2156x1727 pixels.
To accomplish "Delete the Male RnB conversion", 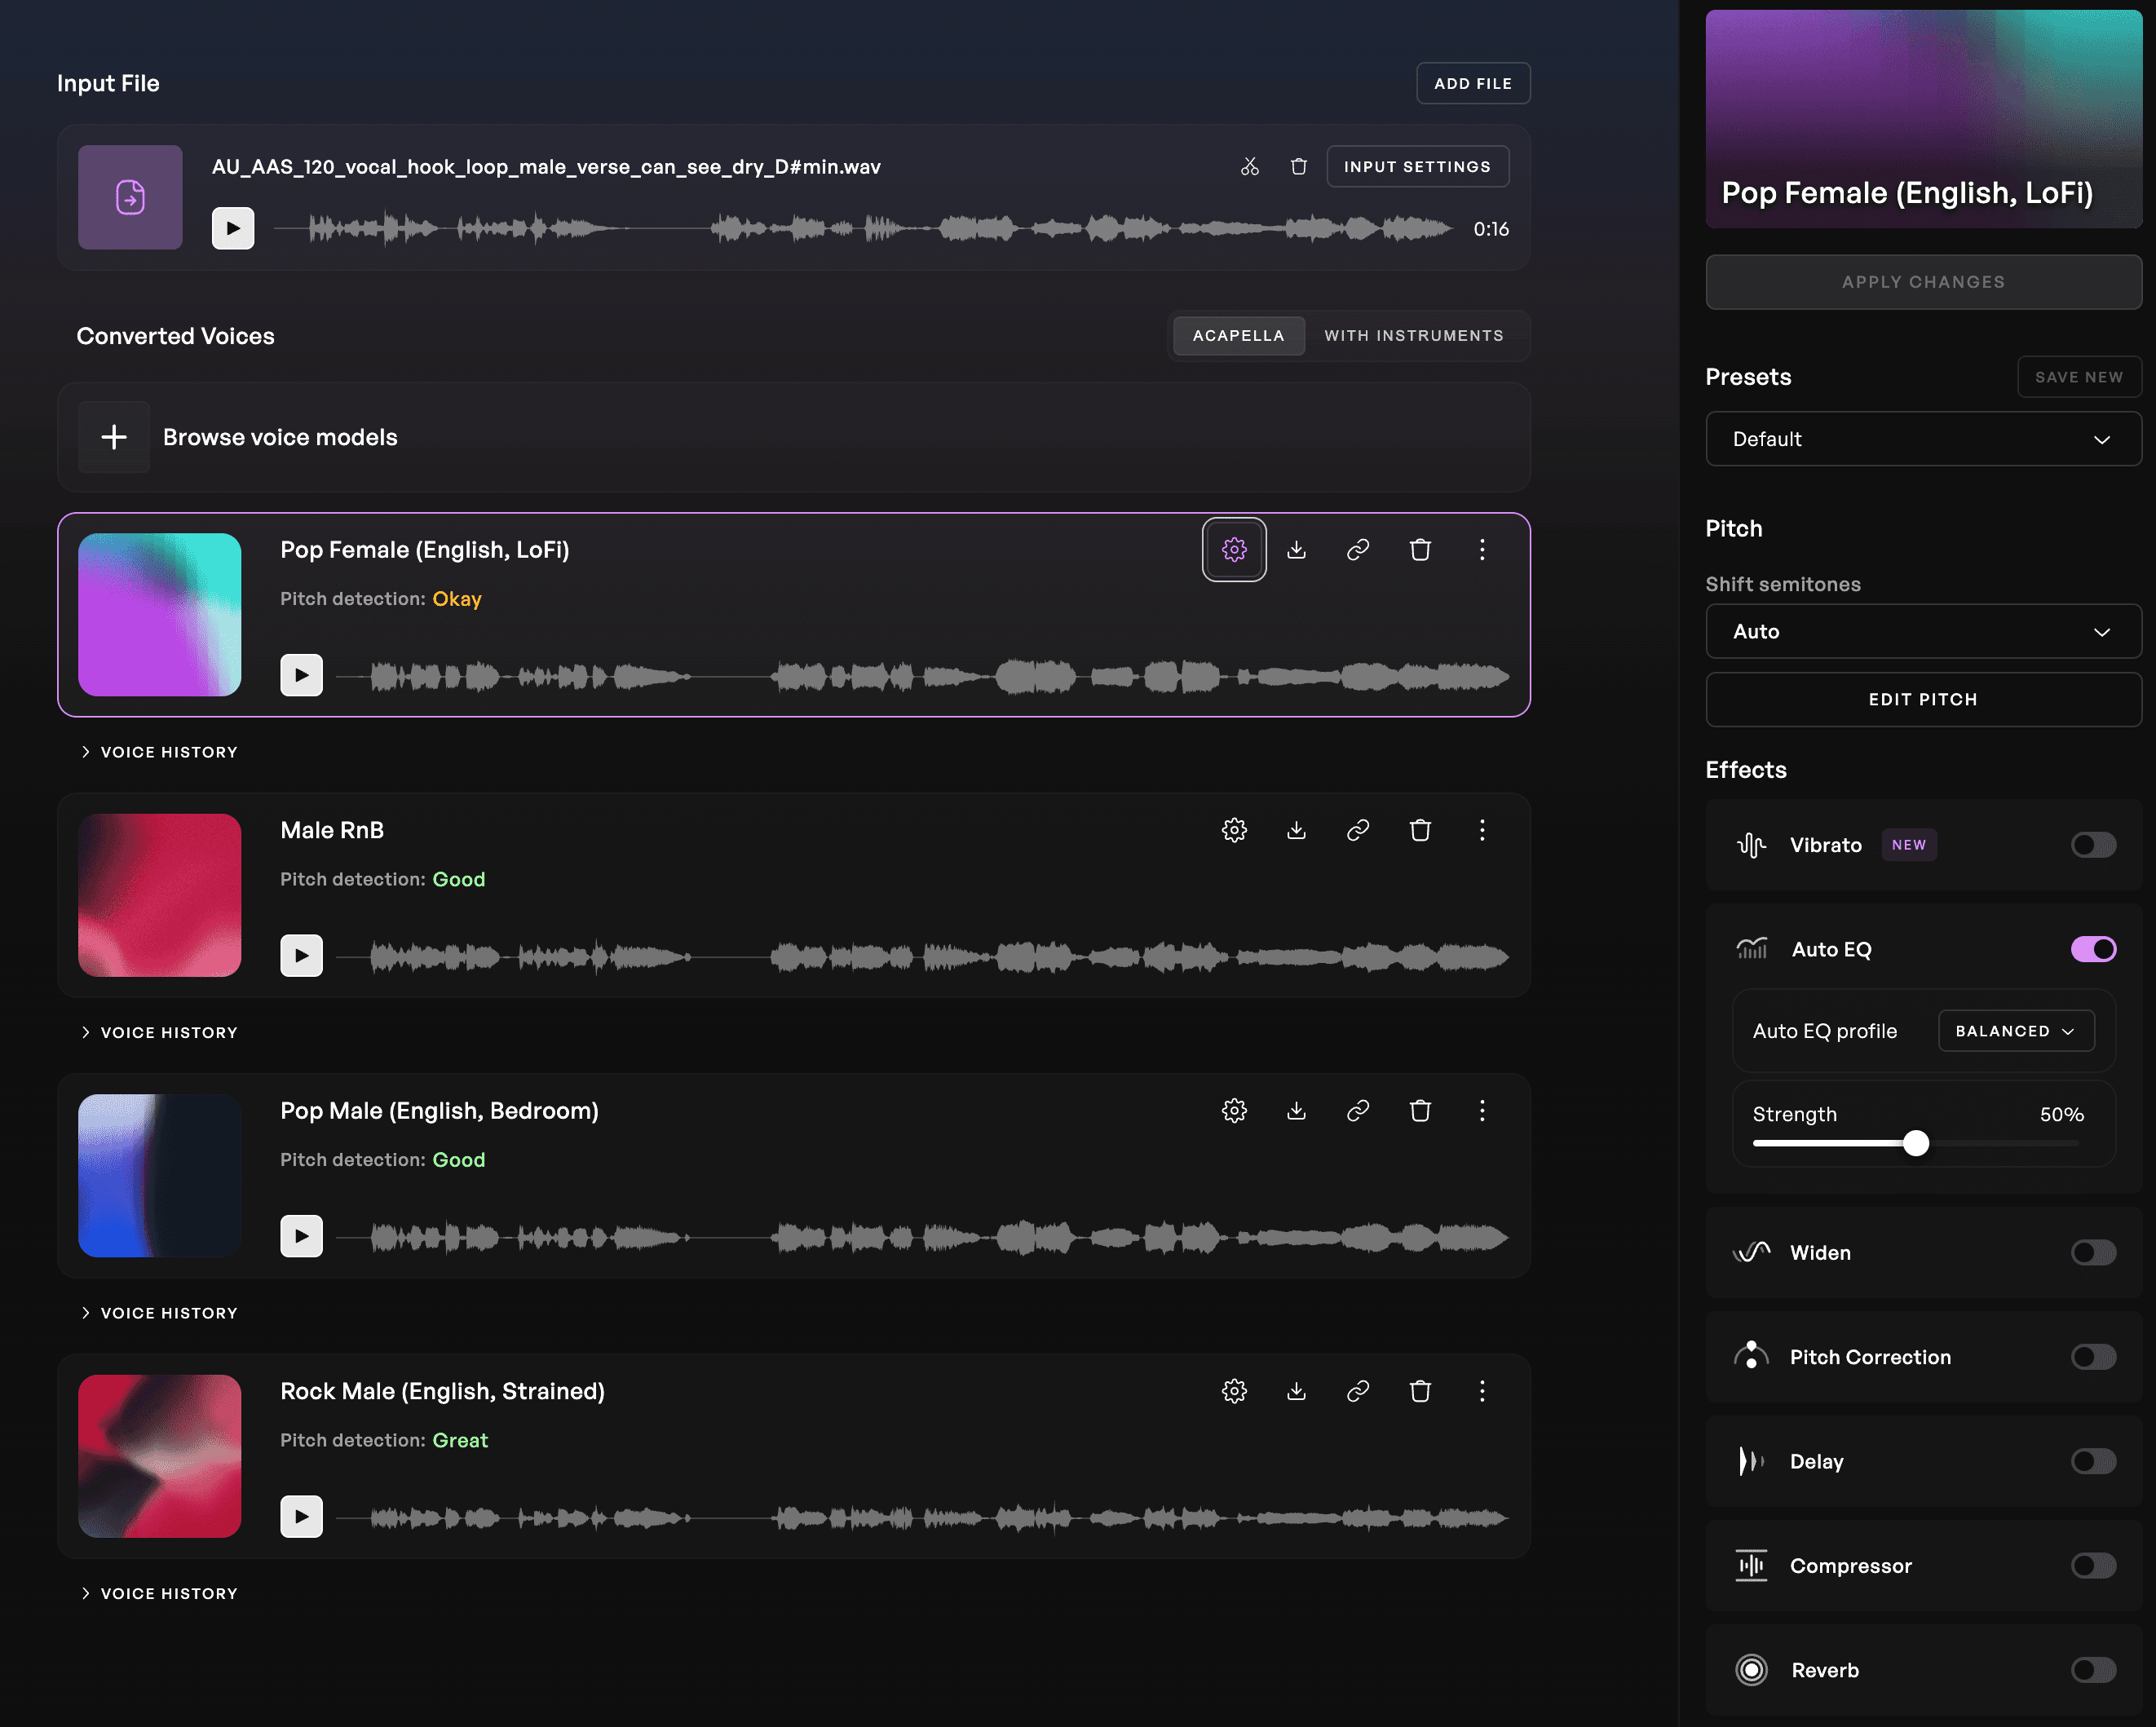I will click(x=1419, y=830).
